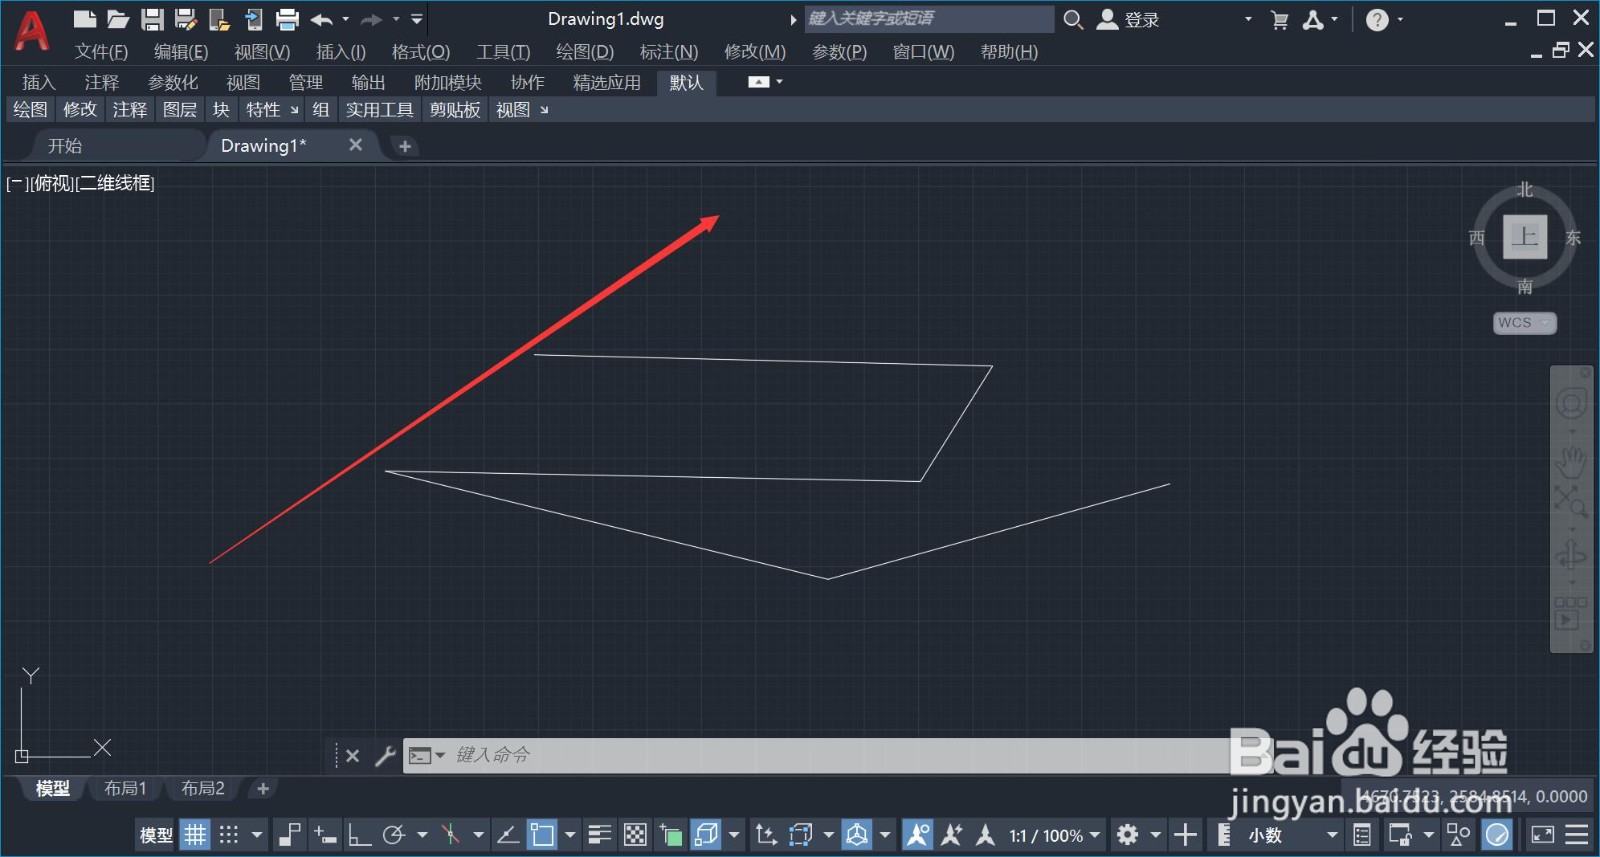Click the command line customize wrench icon
Screen dimensions: 1600x857
(385, 755)
